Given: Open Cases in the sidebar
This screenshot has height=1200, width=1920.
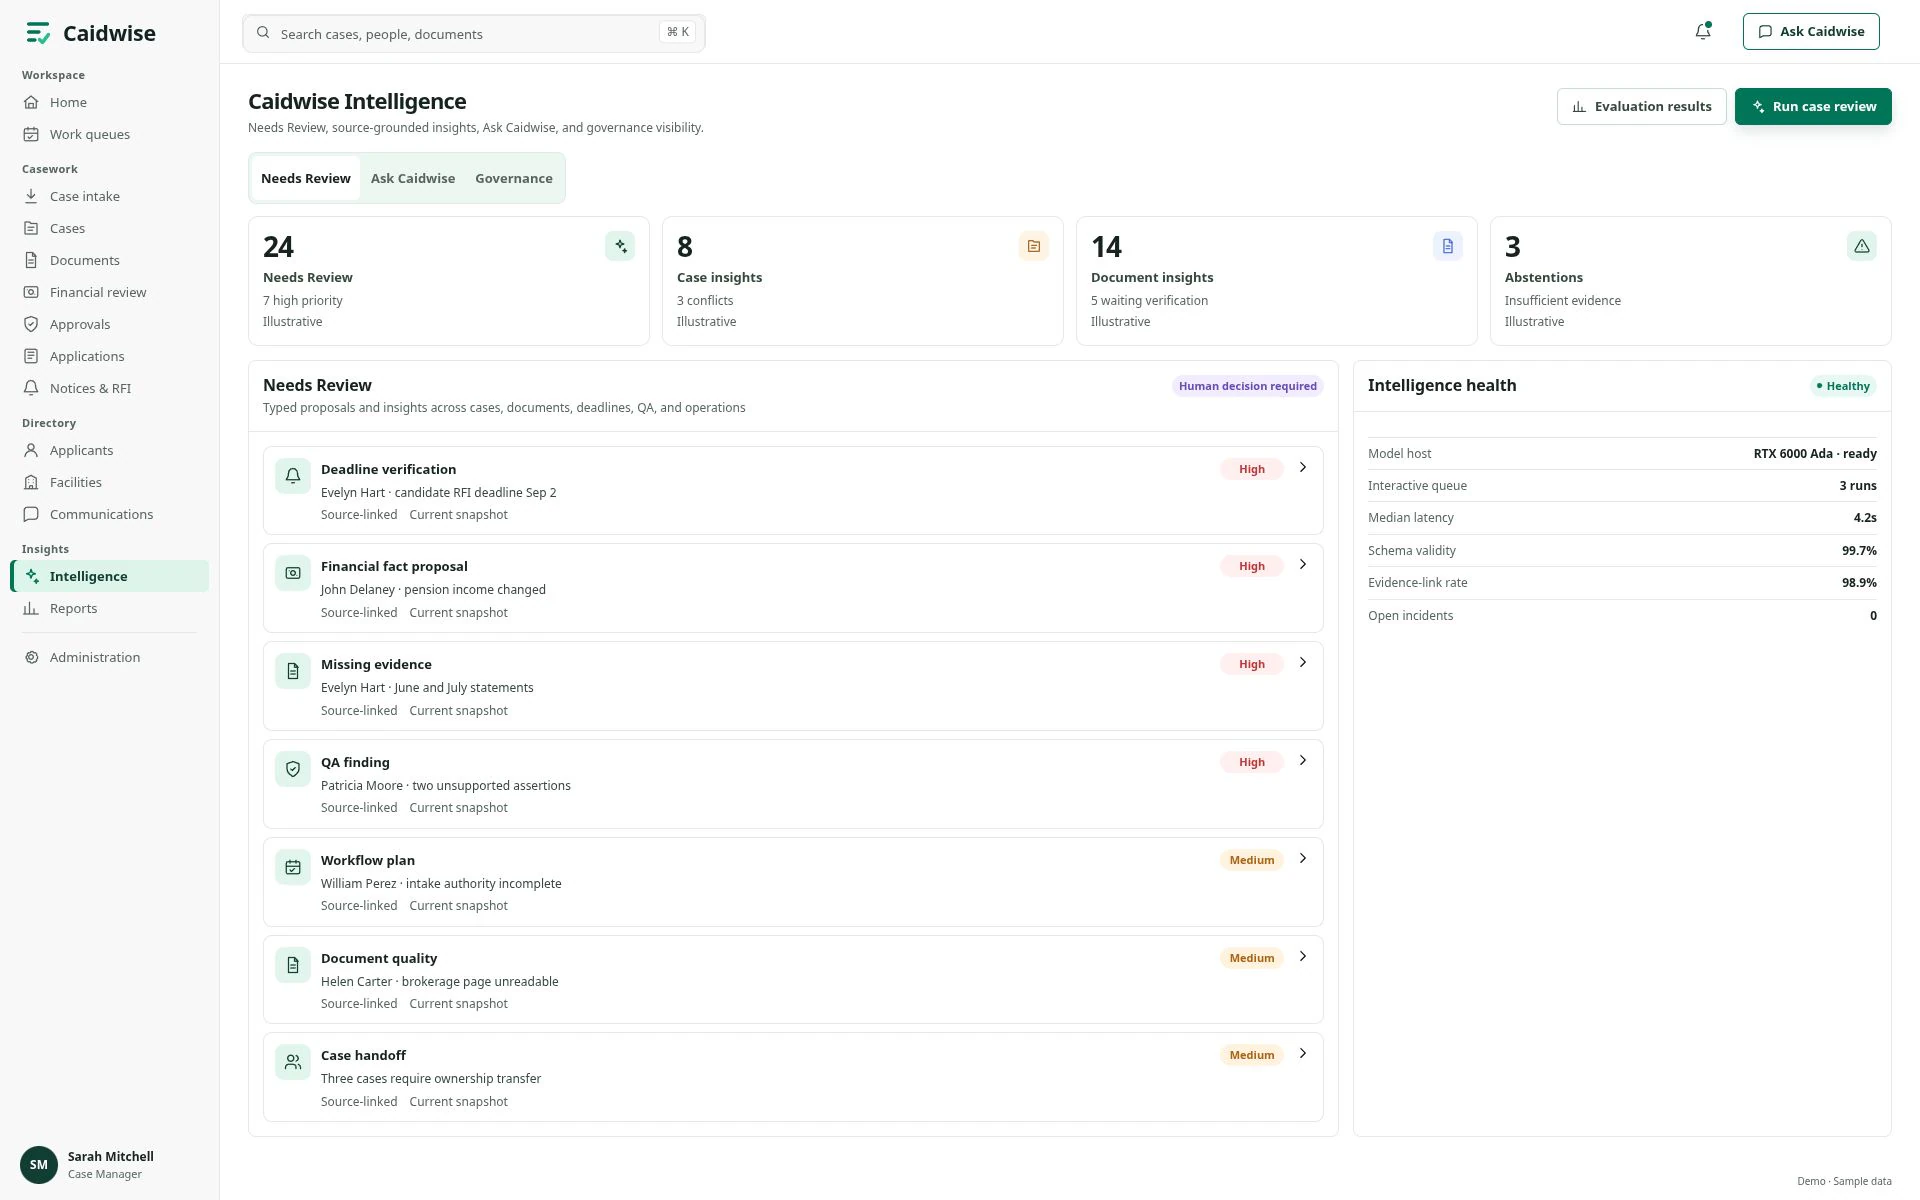Looking at the screenshot, I should click(110, 228).
